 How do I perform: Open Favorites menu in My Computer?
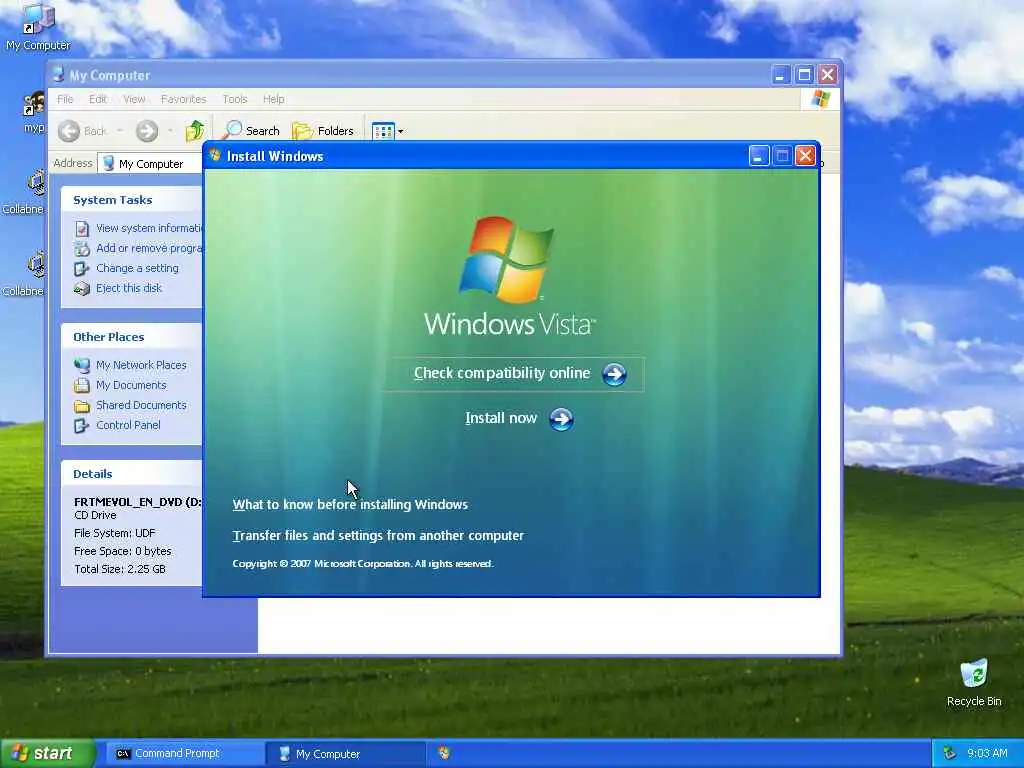coord(183,99)
